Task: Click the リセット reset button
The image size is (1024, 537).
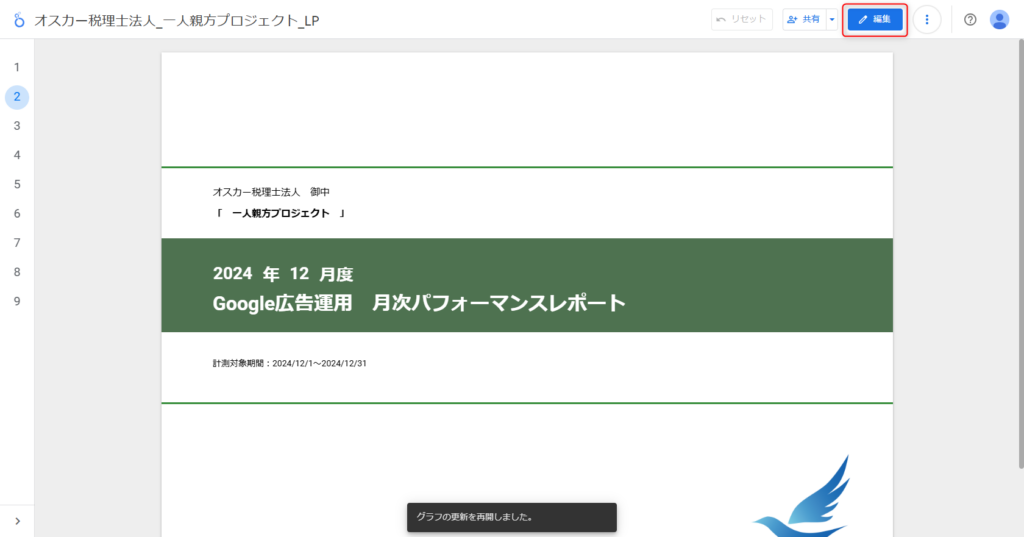Action: tap(741, 20)
